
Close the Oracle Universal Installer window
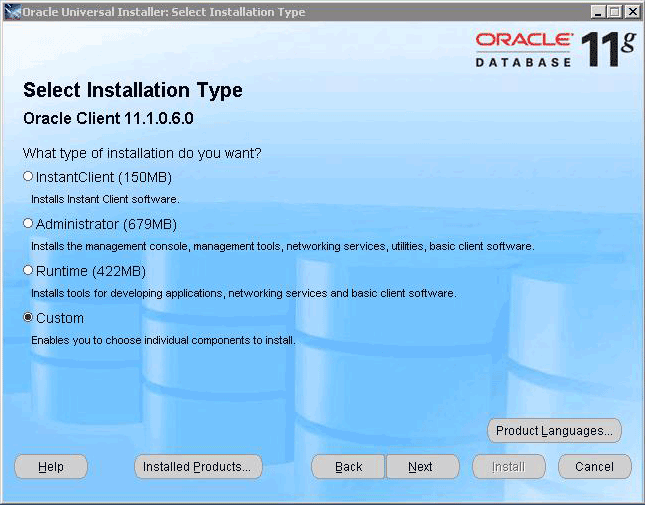pos(631,12)
